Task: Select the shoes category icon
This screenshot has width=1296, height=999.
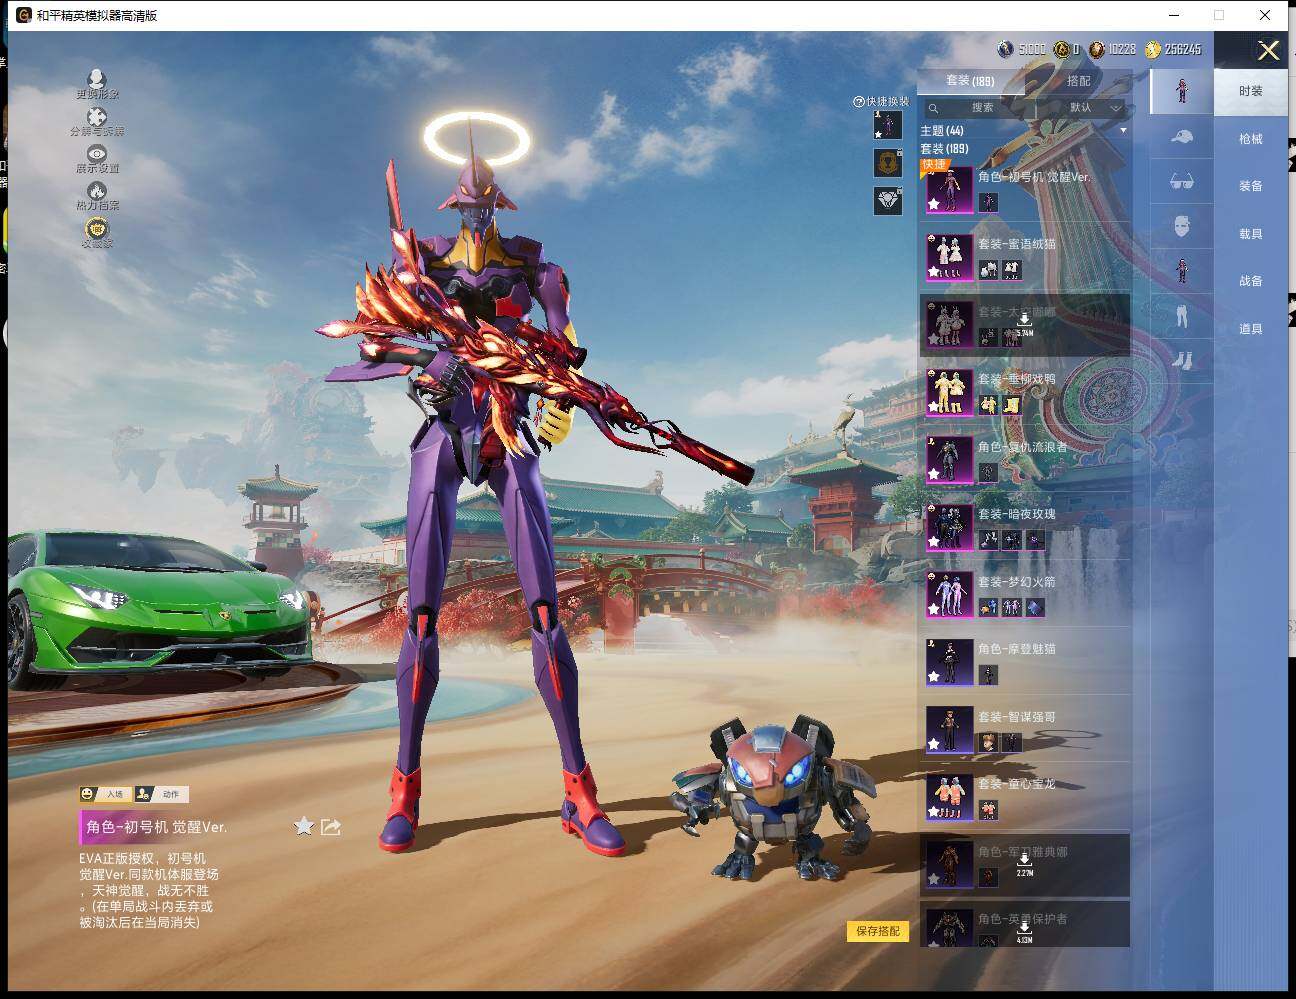Action: tap(1181, 359)
